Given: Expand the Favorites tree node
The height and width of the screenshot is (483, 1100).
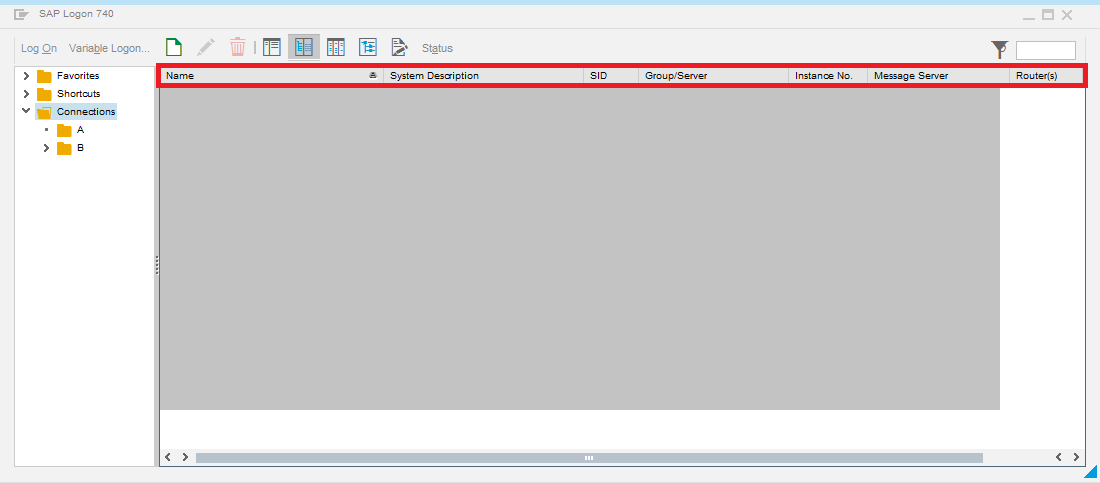Looking at the screenshot, I should pyautogui.click(x=27, y=76).
